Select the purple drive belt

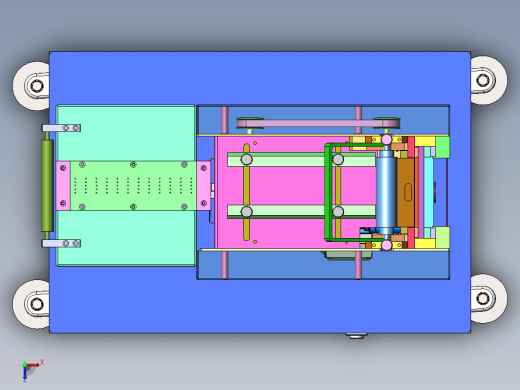[x=318, y=124]
